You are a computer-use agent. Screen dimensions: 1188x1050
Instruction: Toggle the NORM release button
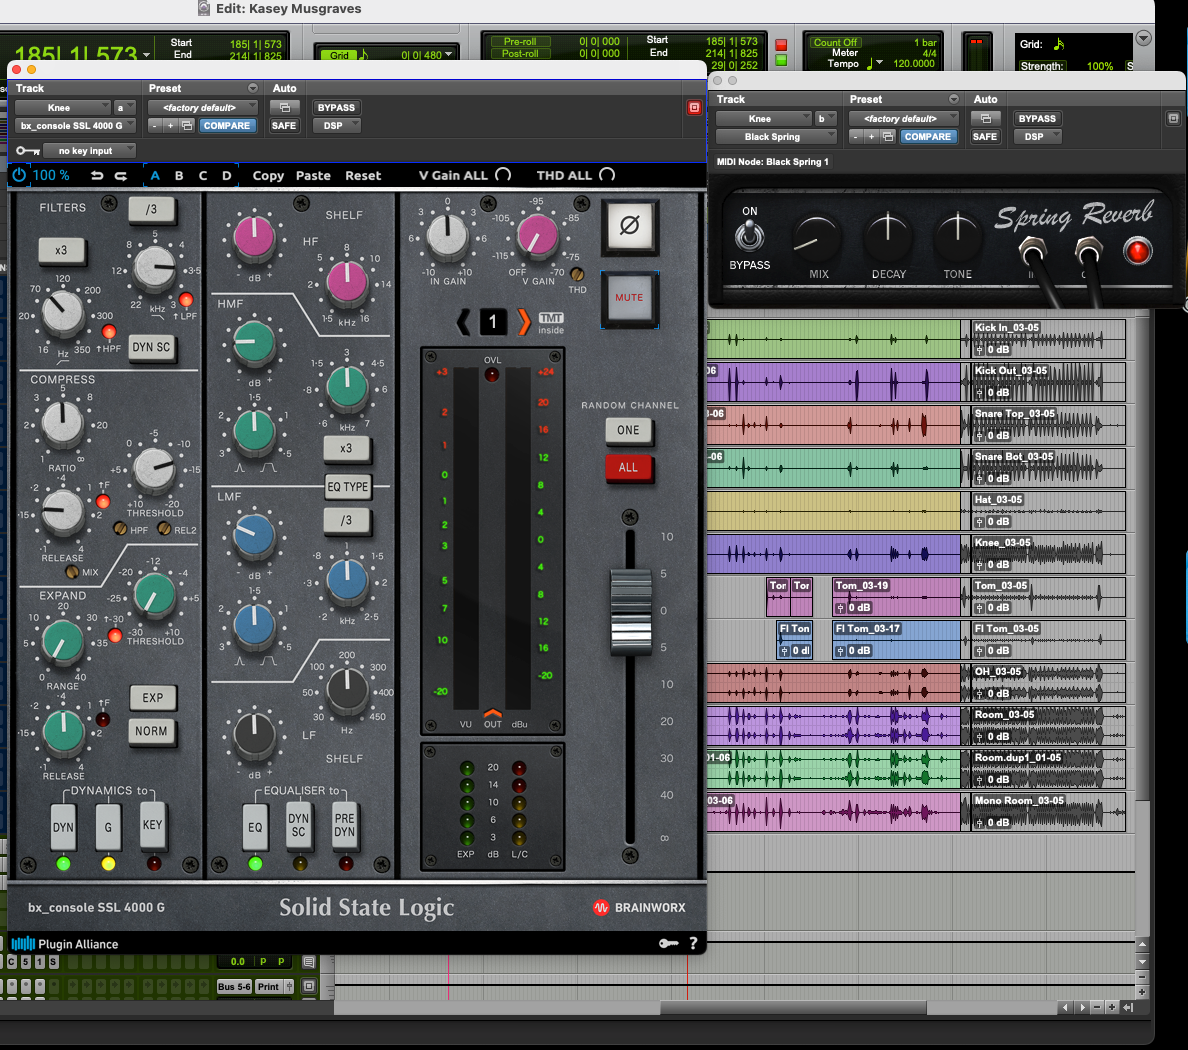coord(152,731)
